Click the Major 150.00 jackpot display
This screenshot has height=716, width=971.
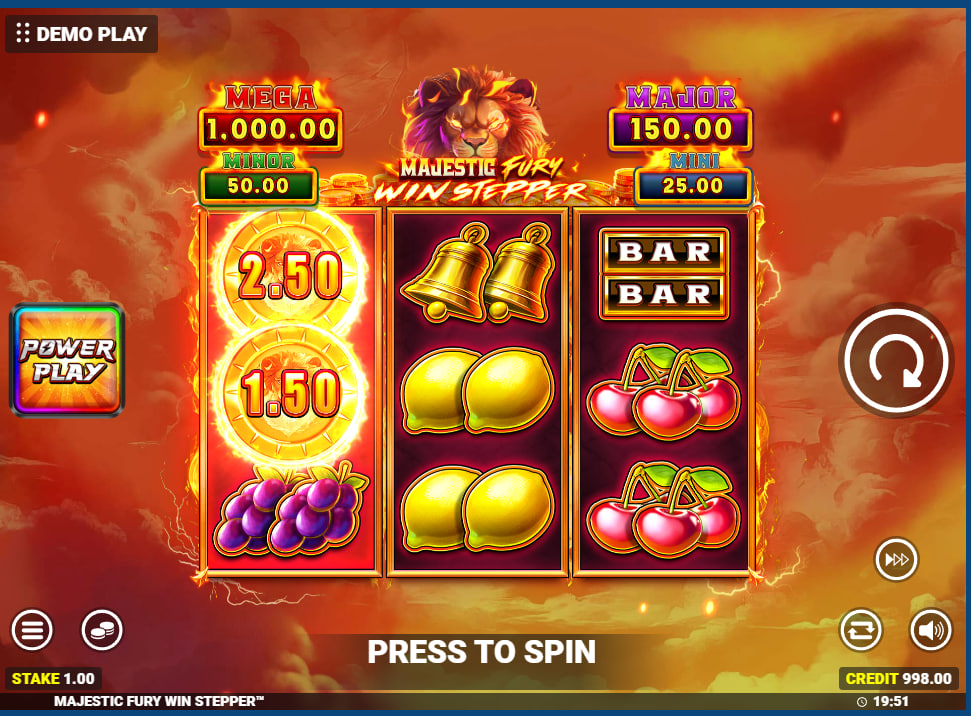click(681, 118)
